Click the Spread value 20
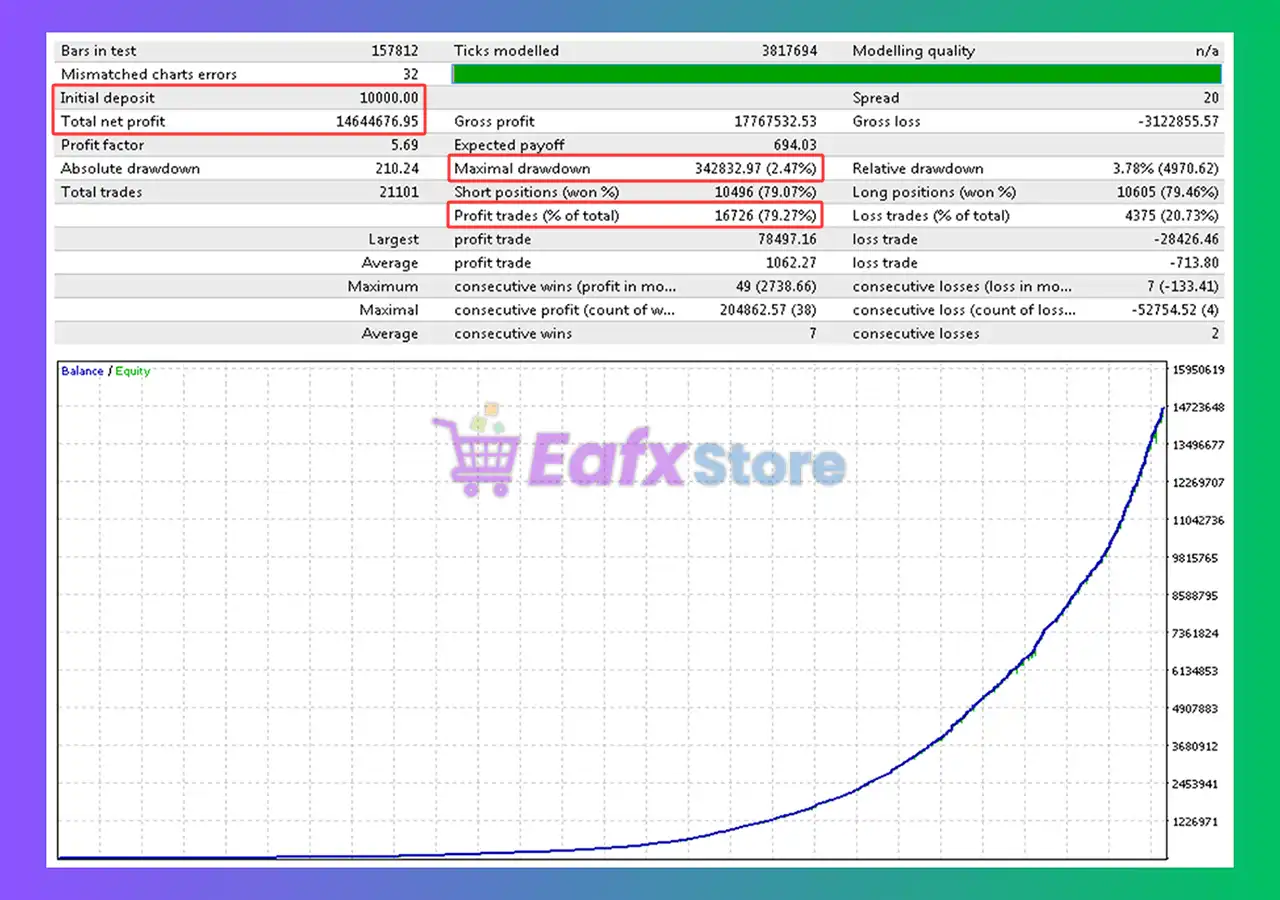 (x=1210, y=98)
